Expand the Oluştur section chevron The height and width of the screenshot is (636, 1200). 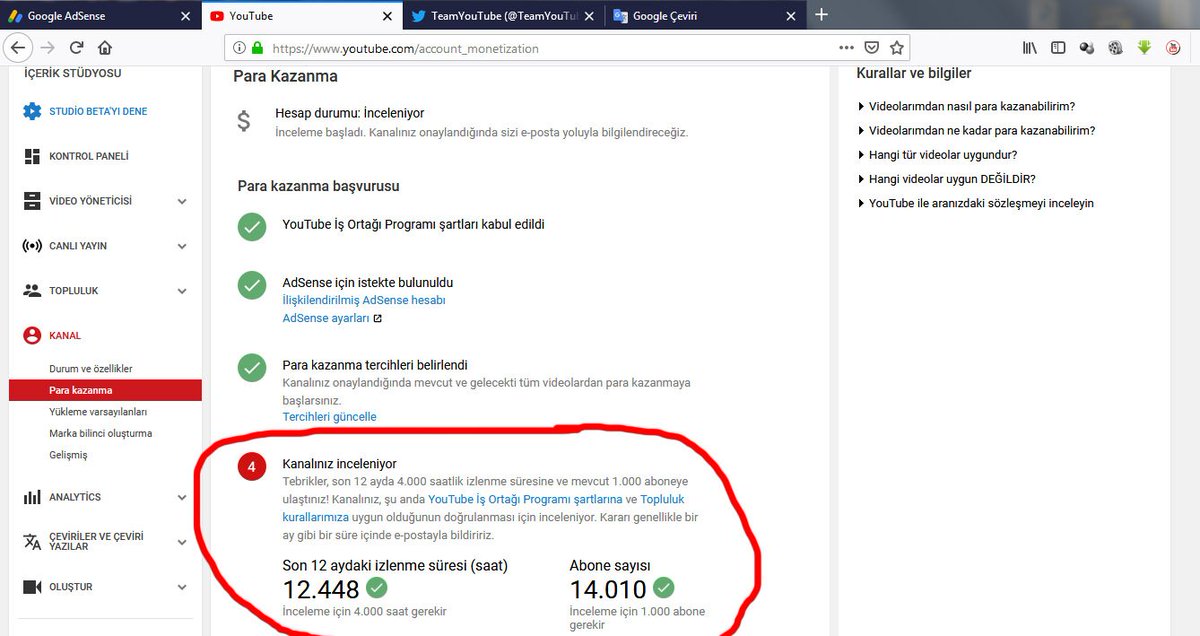click(x=182, y=587)
